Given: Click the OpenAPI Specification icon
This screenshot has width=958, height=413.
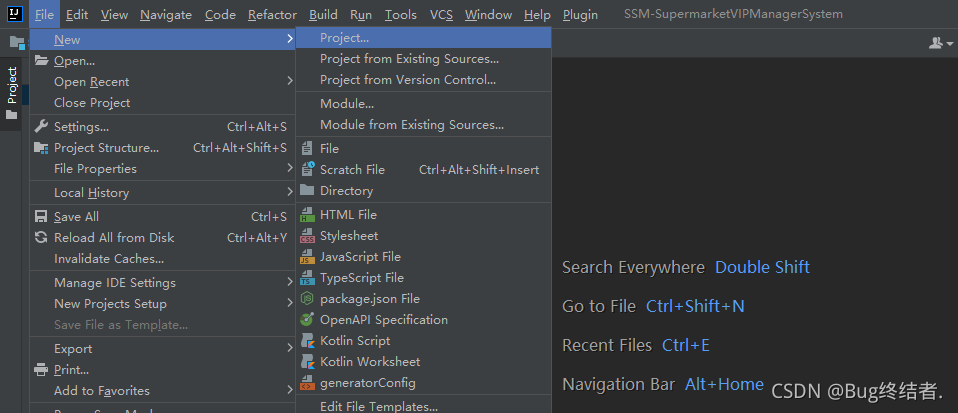Looking at the screenshot, I should 307,320.
